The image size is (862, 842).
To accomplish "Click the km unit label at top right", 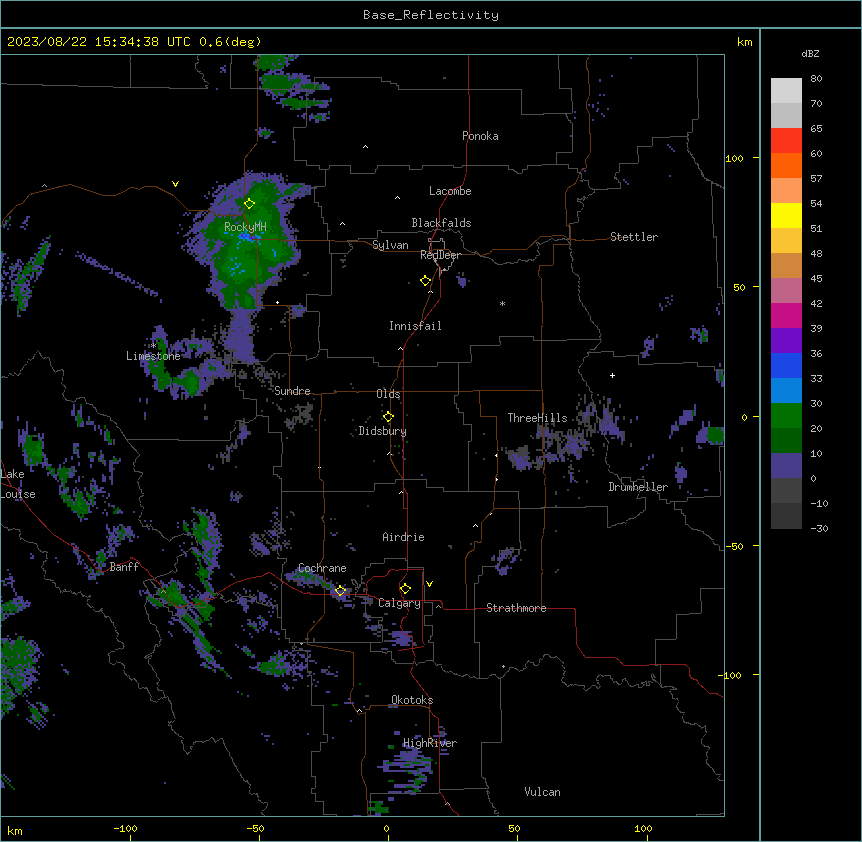I will [x=744, y=42].
